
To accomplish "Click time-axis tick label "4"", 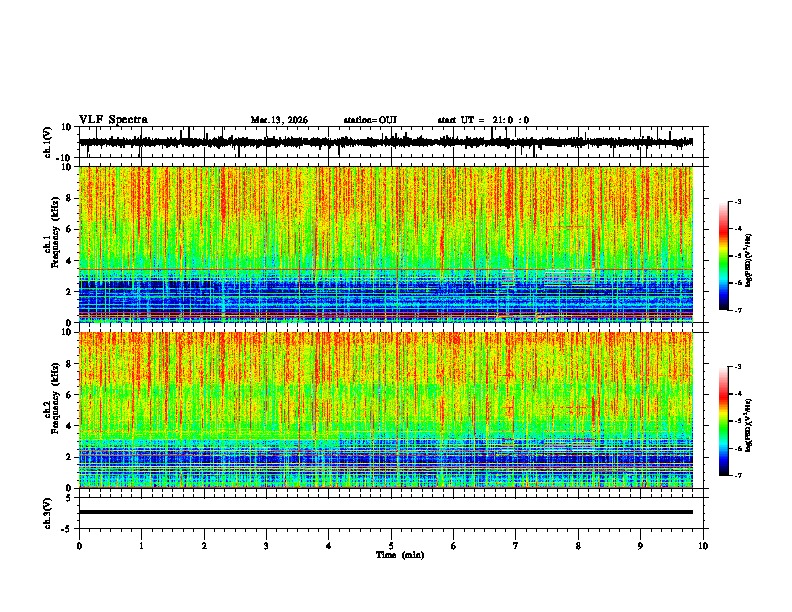I will (x=329, y=546).
